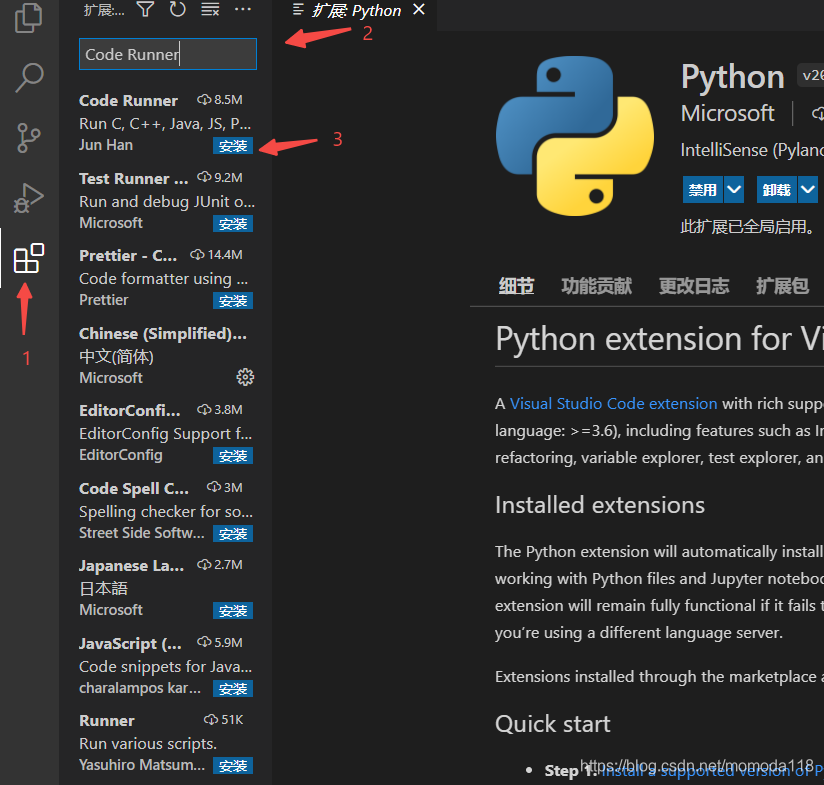
Task: Open the Run and Debug view
Action: tap(28, 198)
